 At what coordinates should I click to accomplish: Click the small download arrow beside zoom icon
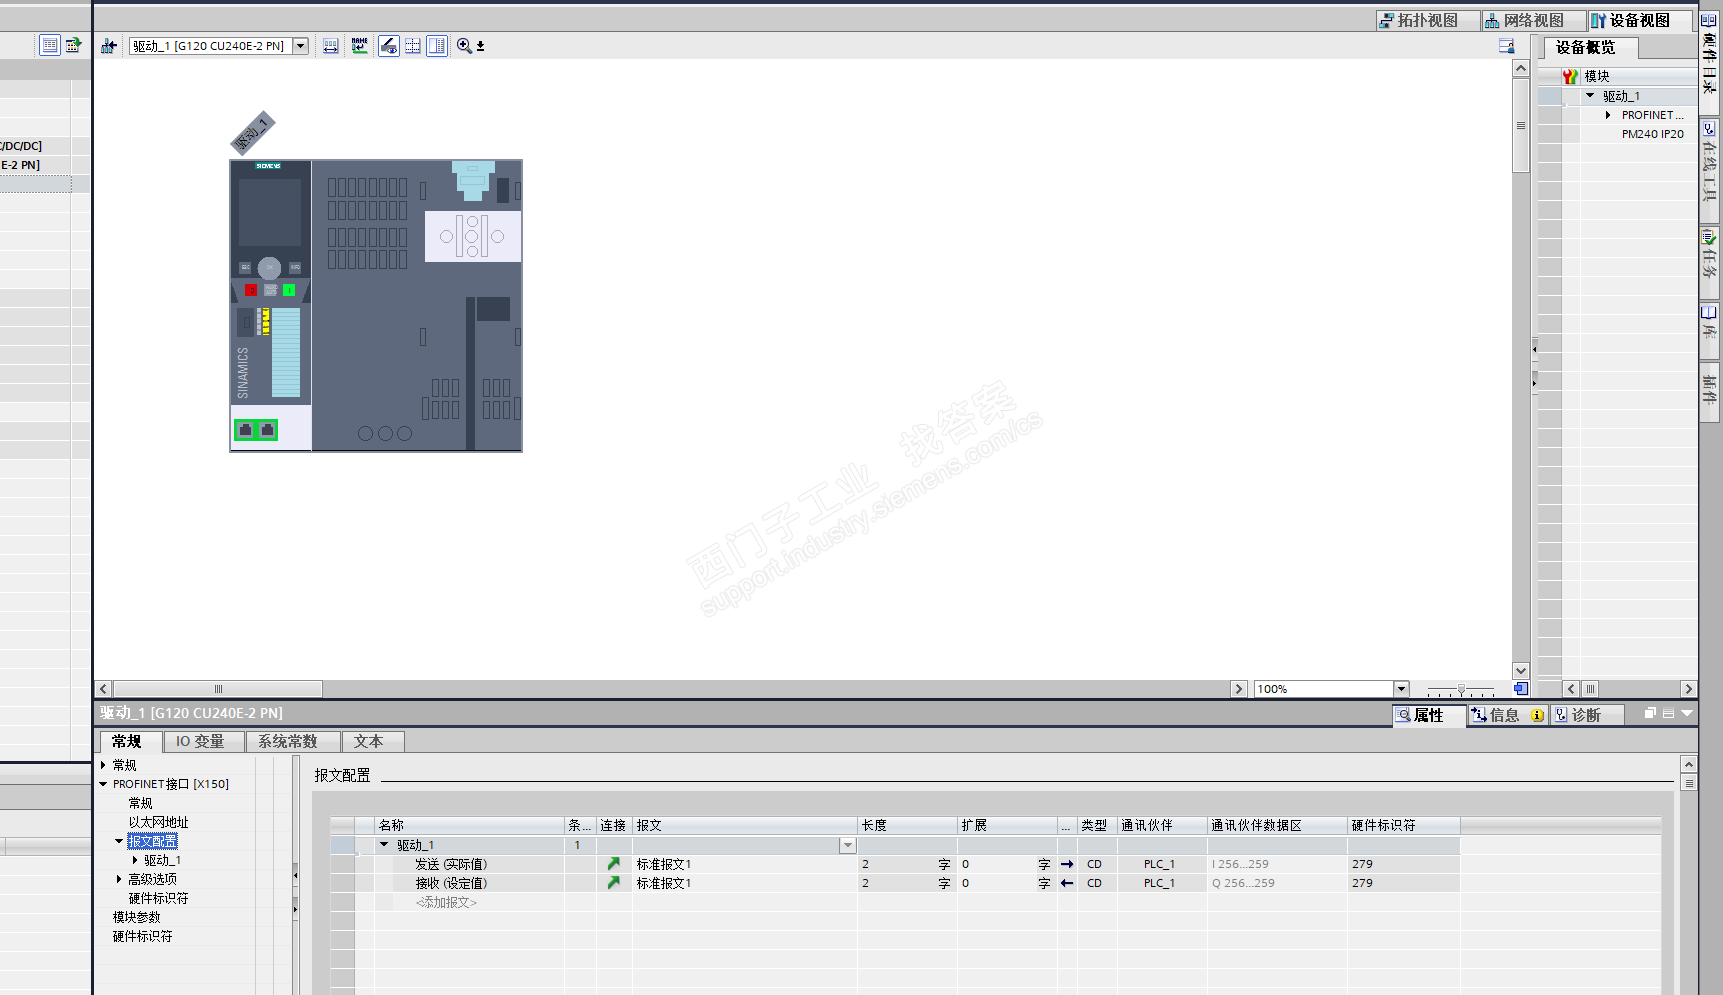[481, 46]
